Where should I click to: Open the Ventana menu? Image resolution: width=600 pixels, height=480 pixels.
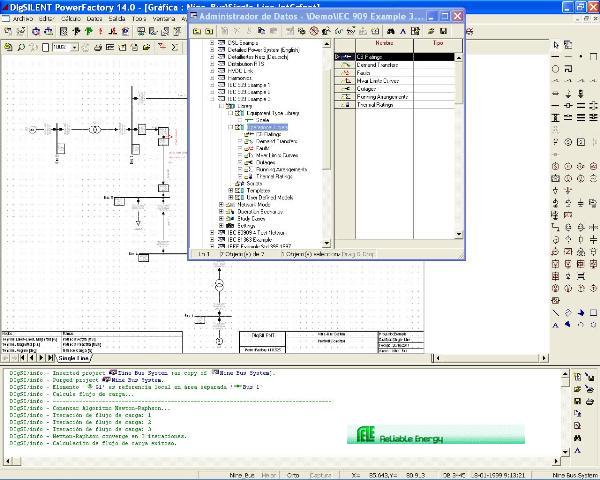pyautogui.click(x=164, y=18)
